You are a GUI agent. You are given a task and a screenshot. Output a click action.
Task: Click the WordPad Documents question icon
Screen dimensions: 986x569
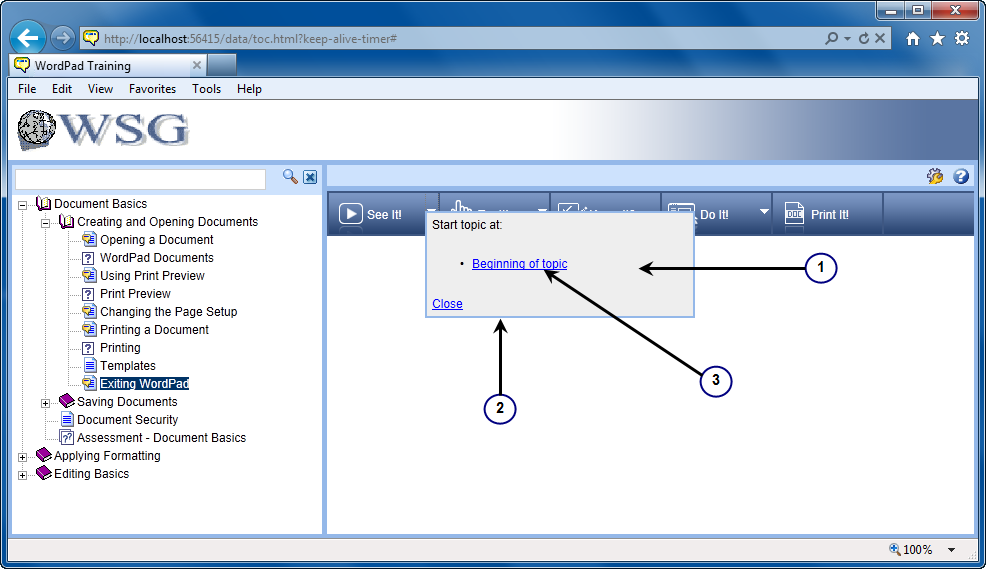point(89,258)
